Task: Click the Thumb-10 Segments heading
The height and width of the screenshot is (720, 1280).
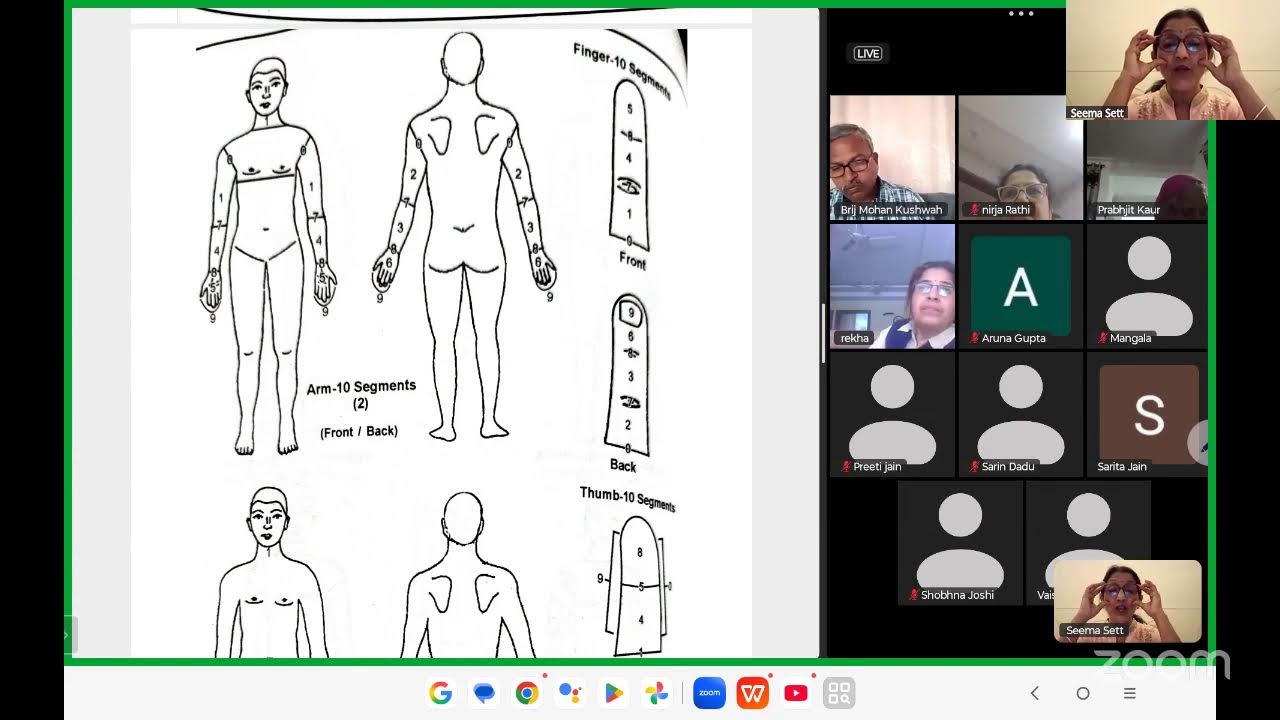Action: click(x=627, y=497)
